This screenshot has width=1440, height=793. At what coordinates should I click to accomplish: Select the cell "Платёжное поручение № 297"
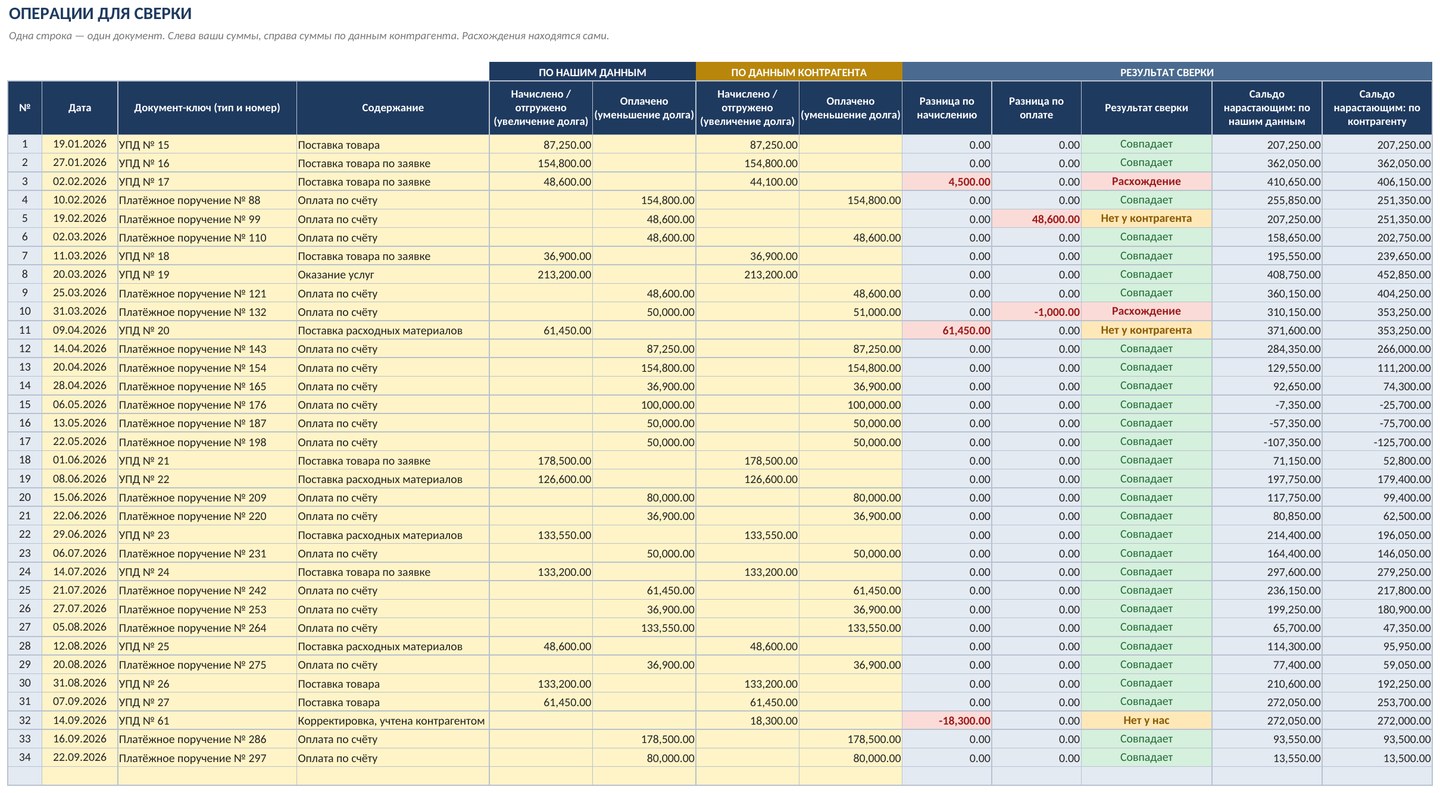click(x=207, y=757)
